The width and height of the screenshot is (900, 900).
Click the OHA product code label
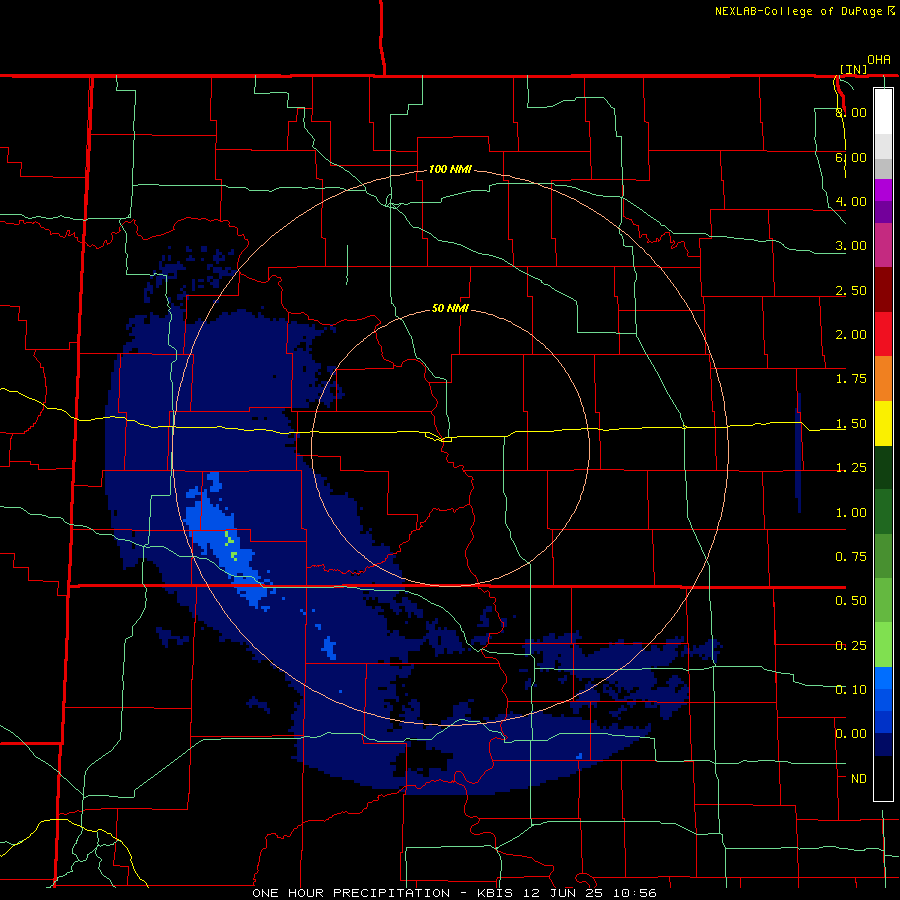click(879, 60)
